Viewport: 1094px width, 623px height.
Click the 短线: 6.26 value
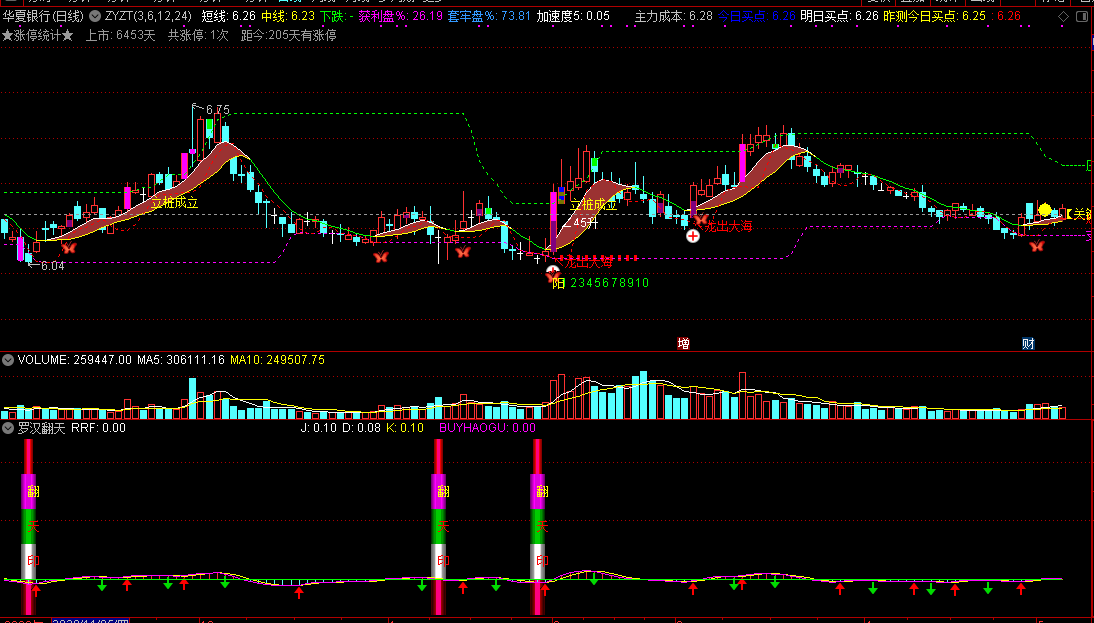(228, 16)
